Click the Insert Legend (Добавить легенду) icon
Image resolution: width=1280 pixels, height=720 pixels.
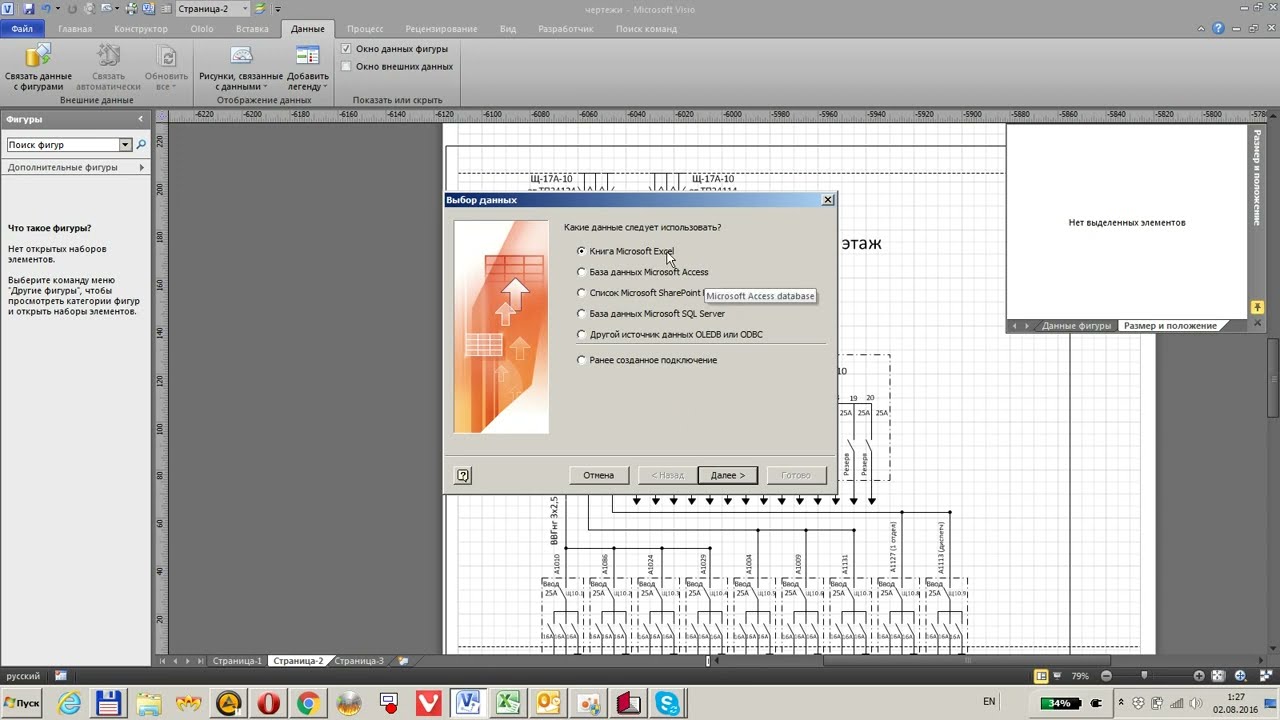pos(307,56)
